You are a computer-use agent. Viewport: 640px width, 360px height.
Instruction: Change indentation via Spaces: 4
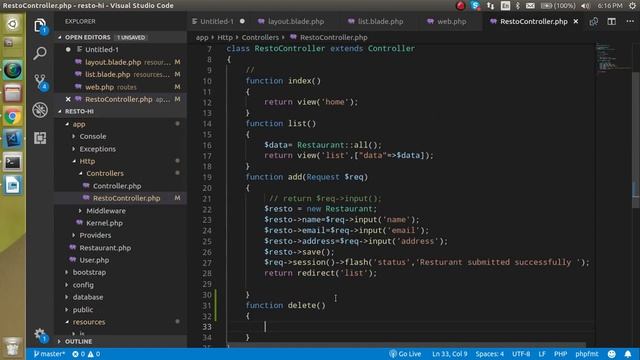coord(489,354)
